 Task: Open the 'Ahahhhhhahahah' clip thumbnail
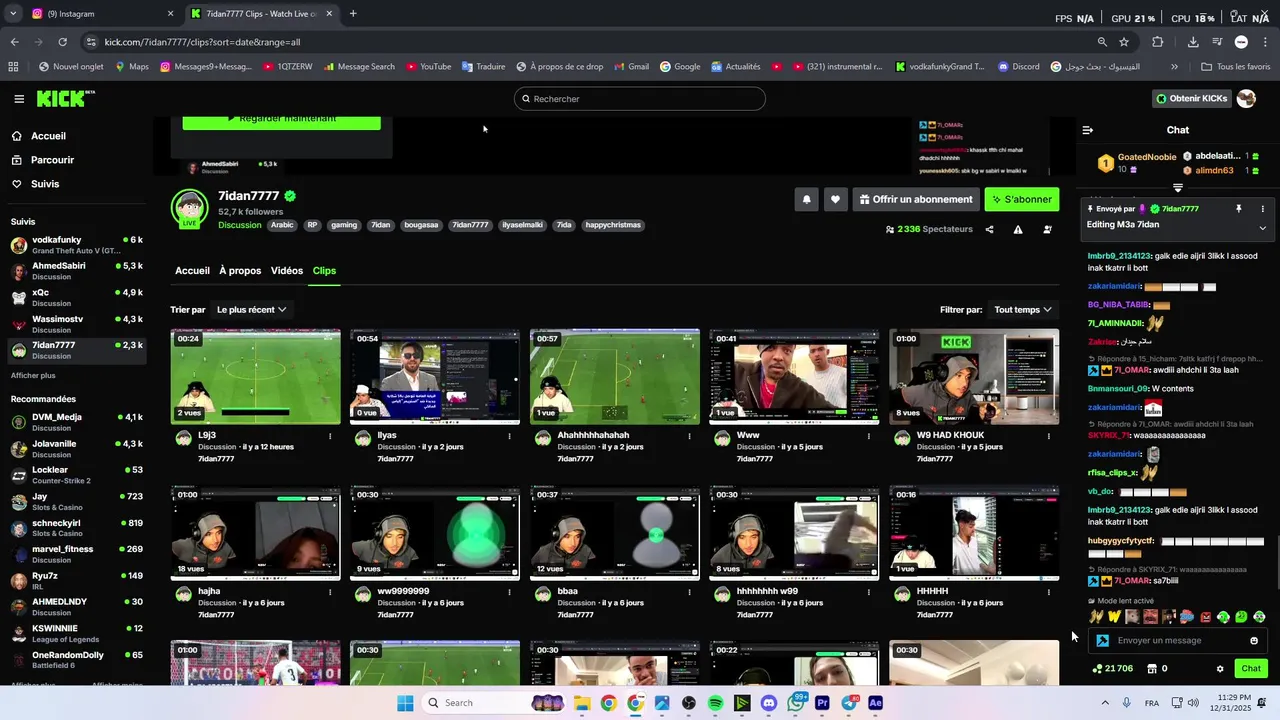pyautogui.click(x=615, y=377)
